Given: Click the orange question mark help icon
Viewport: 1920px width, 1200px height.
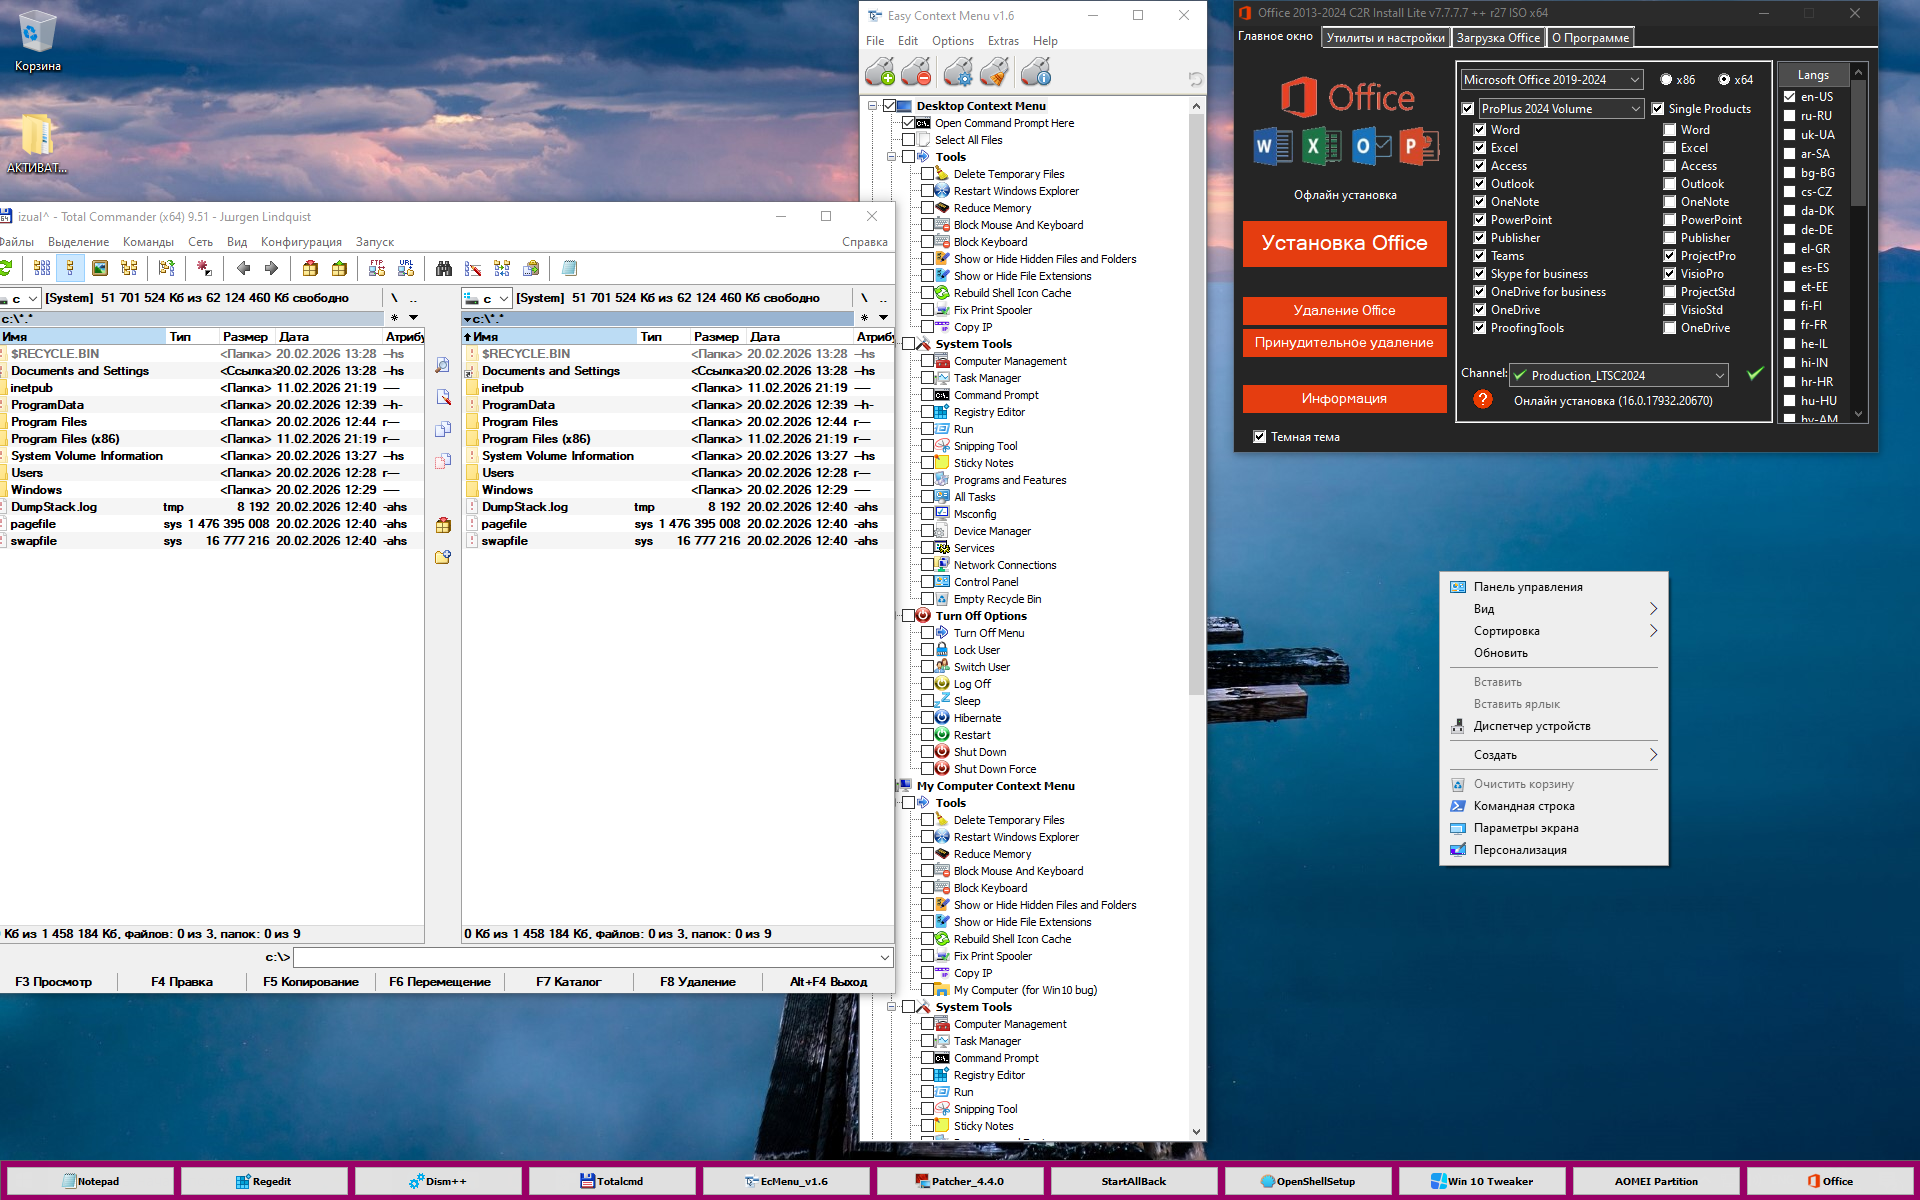Looking at the screenshot, I should point(1483,399).
